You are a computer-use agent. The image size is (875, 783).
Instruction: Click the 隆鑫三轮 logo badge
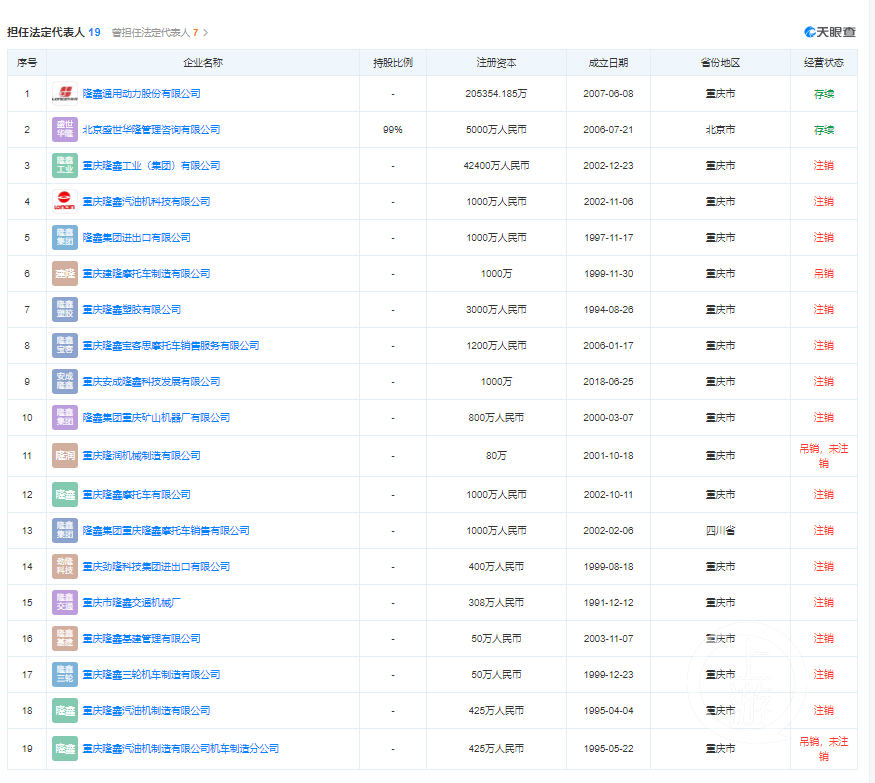(x=64, y=674)
